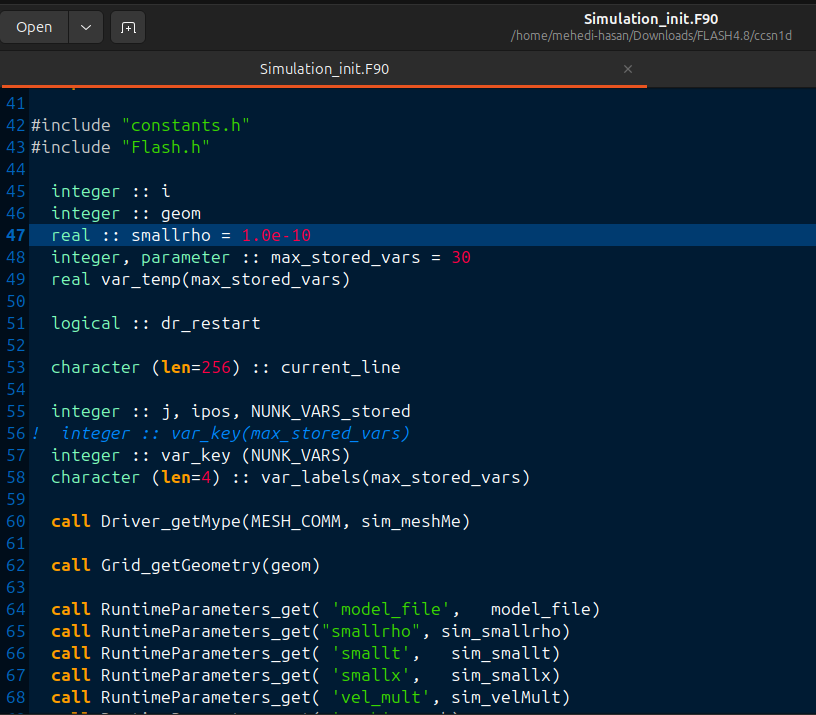Click sim_smallrho on line 65

[x=501, y=631]
